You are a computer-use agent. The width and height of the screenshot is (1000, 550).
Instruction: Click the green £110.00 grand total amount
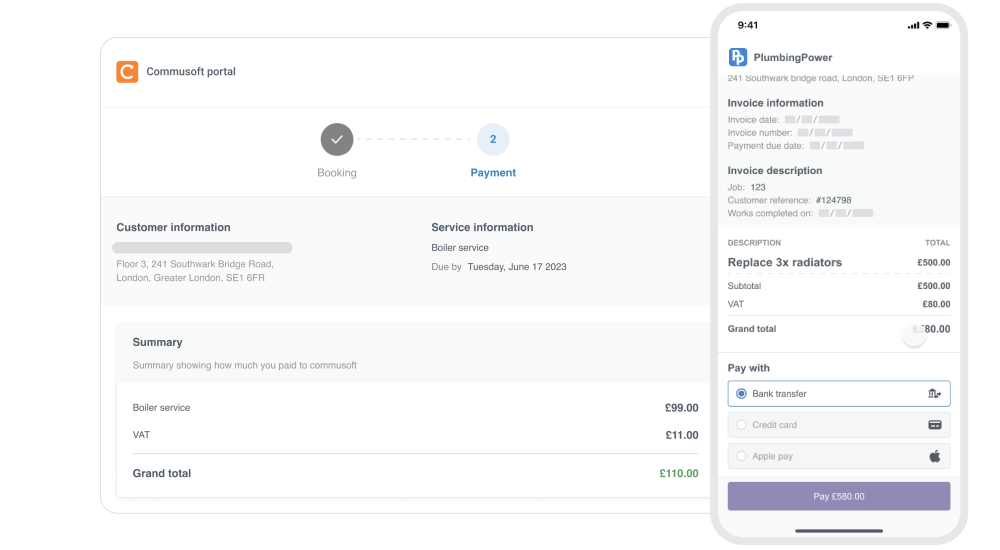[679, 474]
